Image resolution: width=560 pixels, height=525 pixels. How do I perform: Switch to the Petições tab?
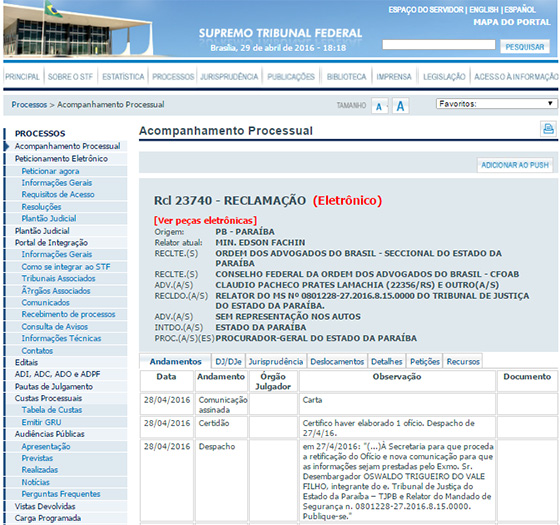425,361
